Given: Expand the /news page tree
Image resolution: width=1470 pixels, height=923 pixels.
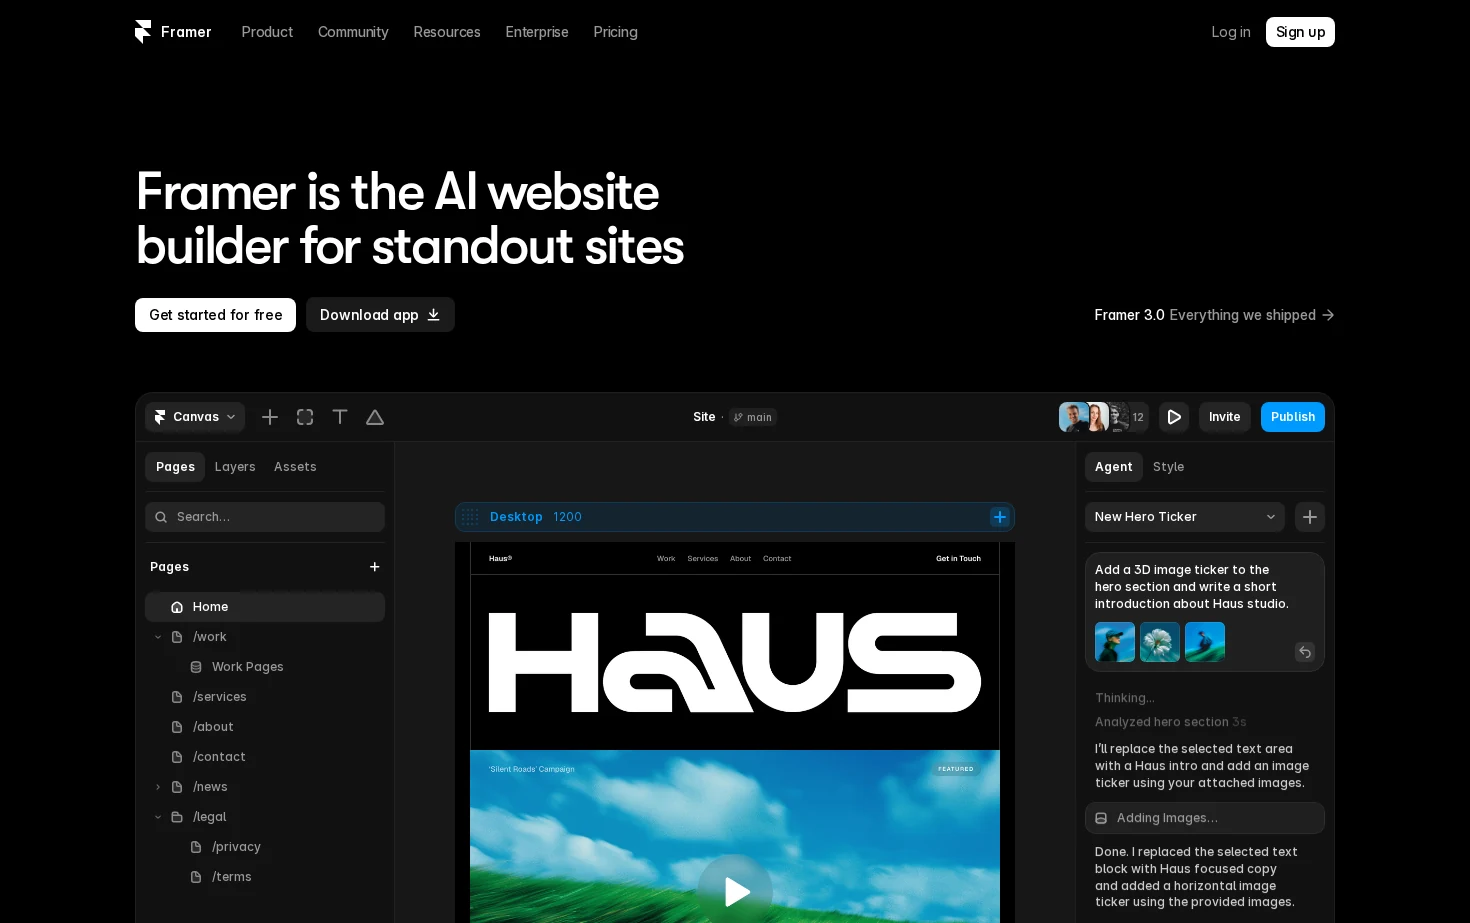Looking at the screenshot, I should coord(158,787).
